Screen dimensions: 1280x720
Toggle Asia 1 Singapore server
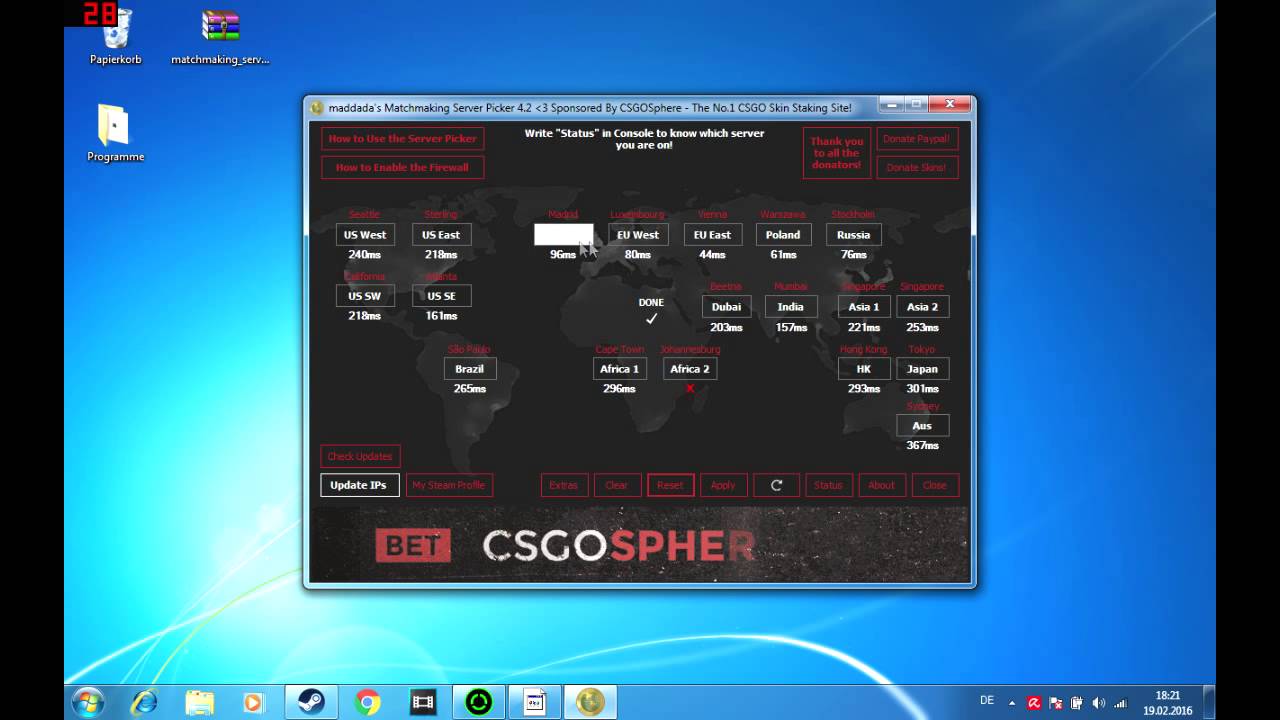[x=864, y=307]
